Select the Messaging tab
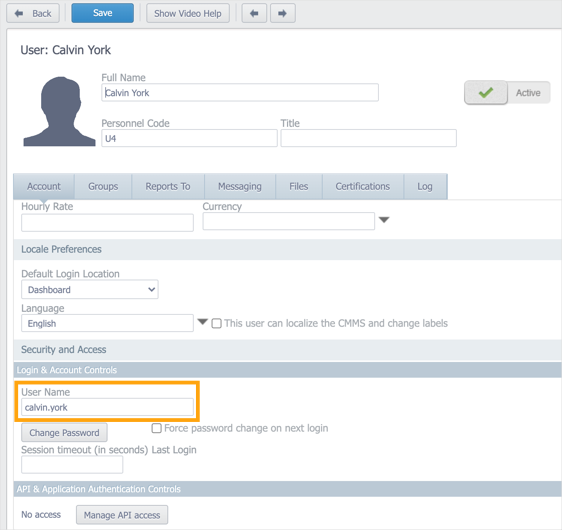562x530 pixels. tap(240, 186)
